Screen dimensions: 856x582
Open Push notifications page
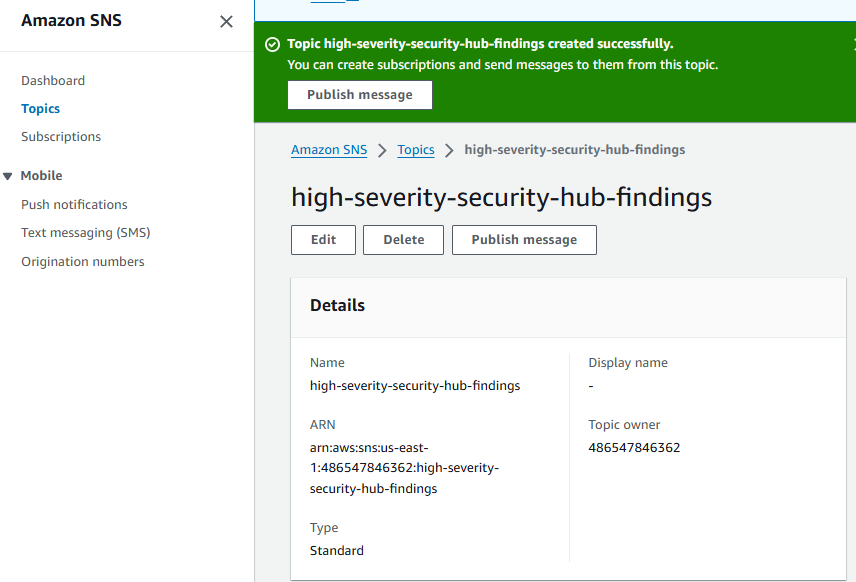(x=74, y=205)
